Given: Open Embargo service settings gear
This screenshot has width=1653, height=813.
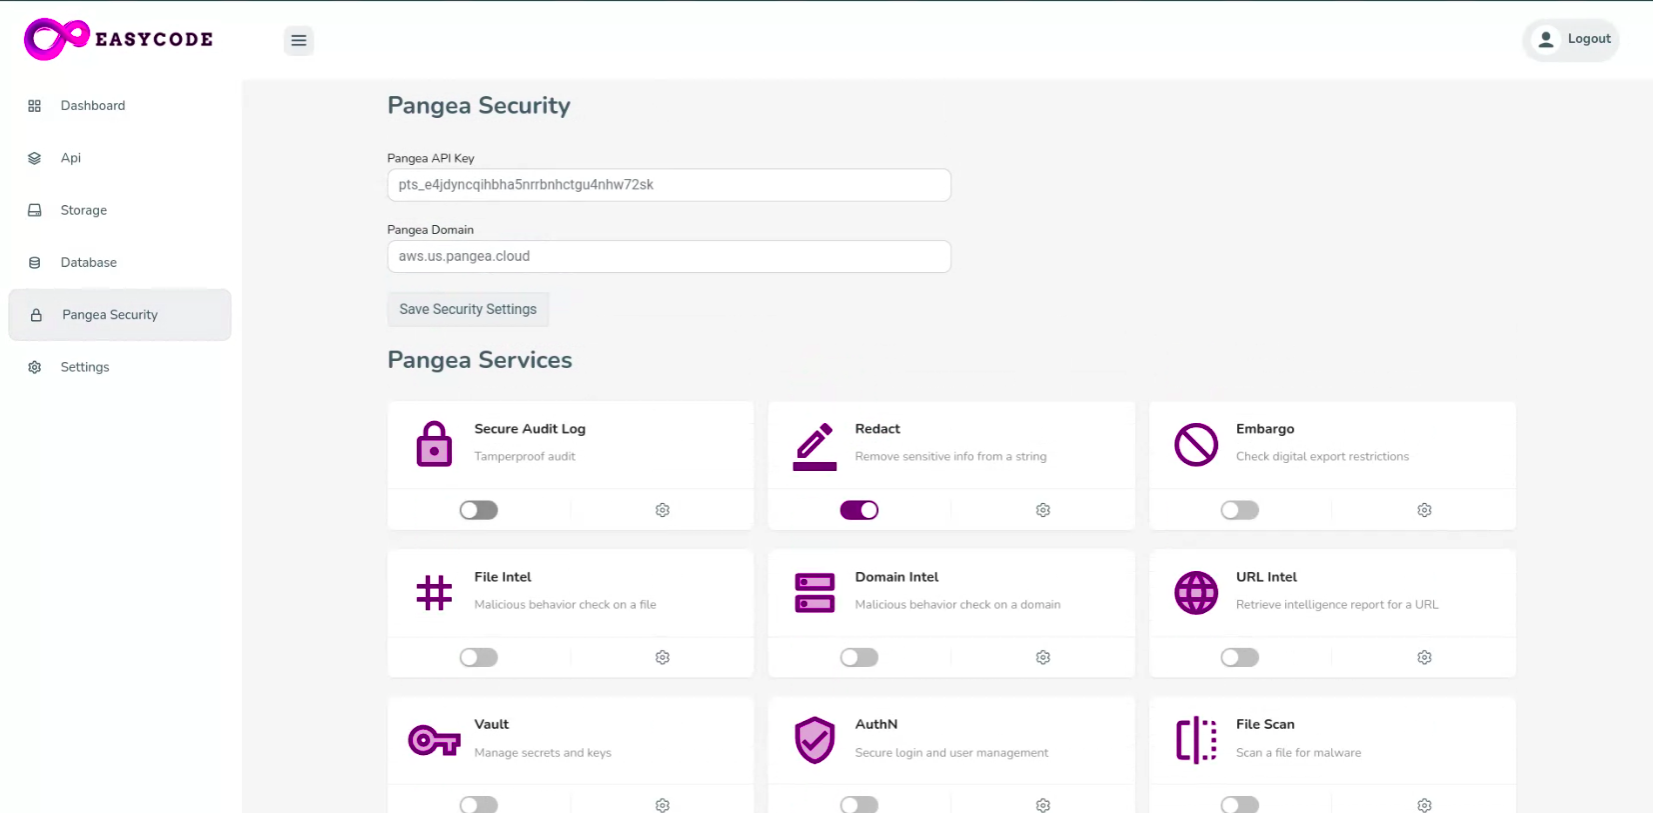Looking at the screenshot, I should tap(1424, 510).
